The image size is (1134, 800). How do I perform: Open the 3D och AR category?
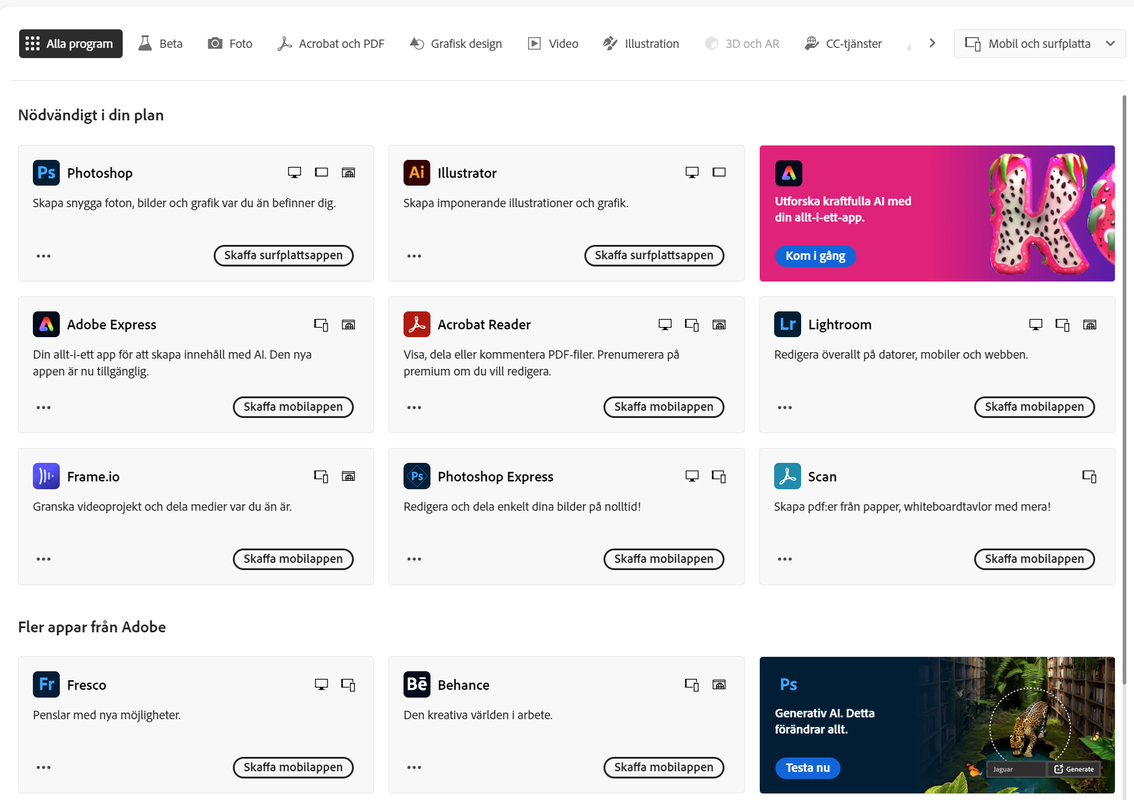pos(742,43)
